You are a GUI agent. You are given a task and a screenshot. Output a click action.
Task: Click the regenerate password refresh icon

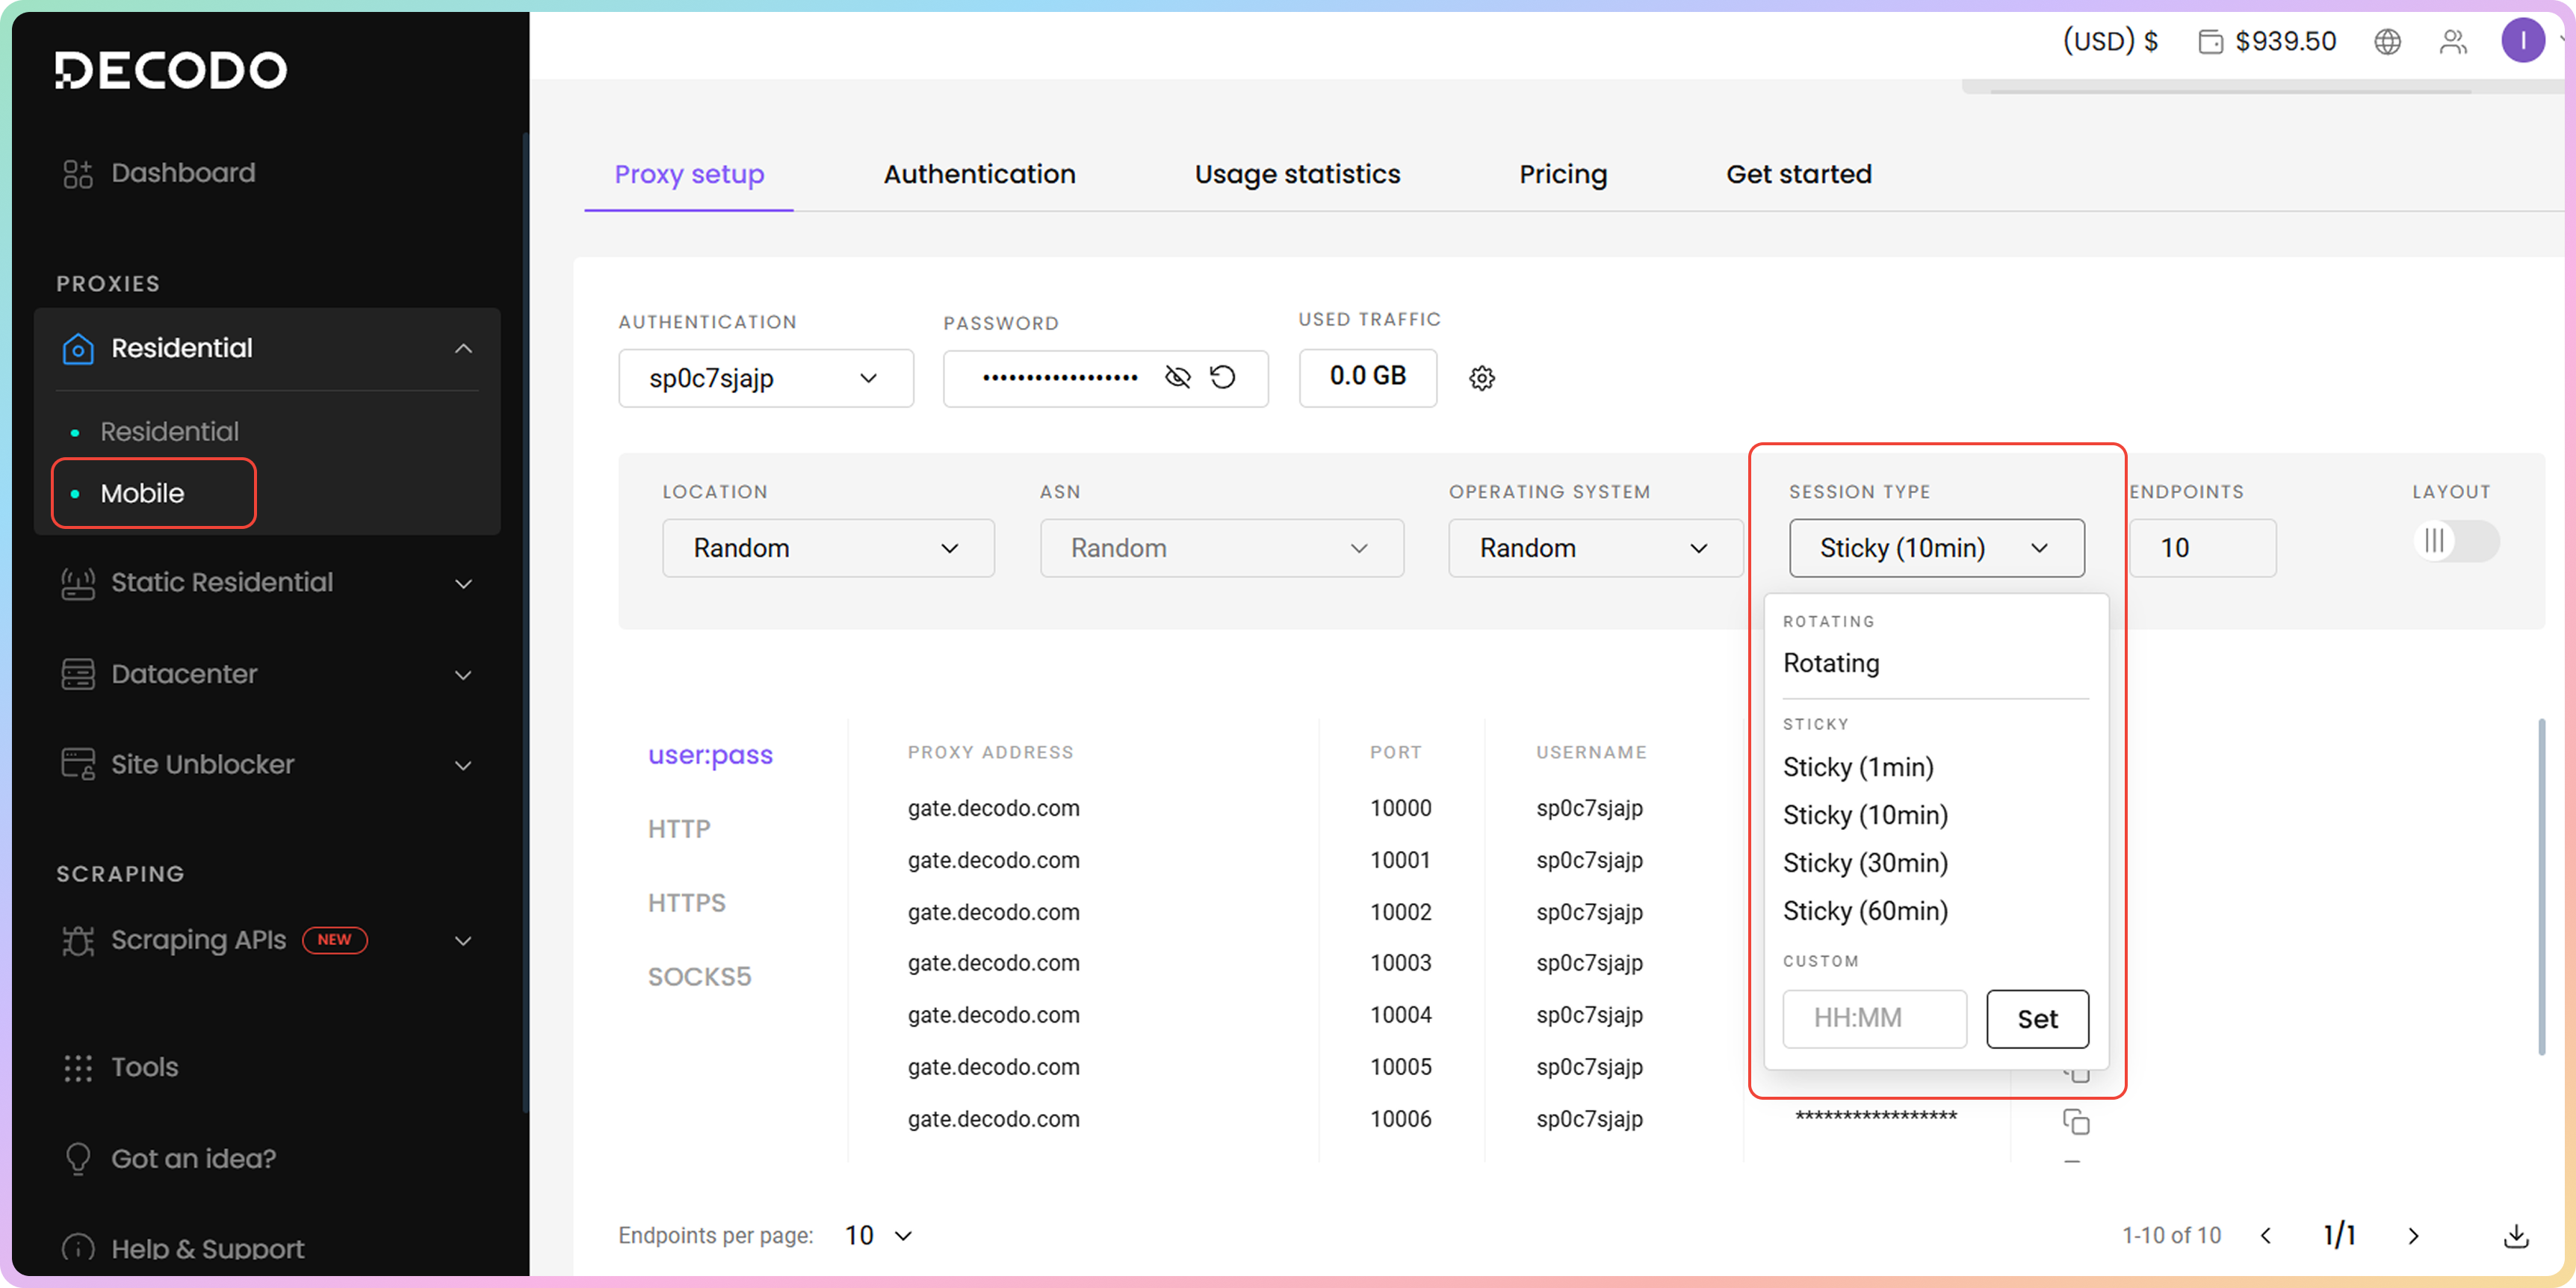1223,377
